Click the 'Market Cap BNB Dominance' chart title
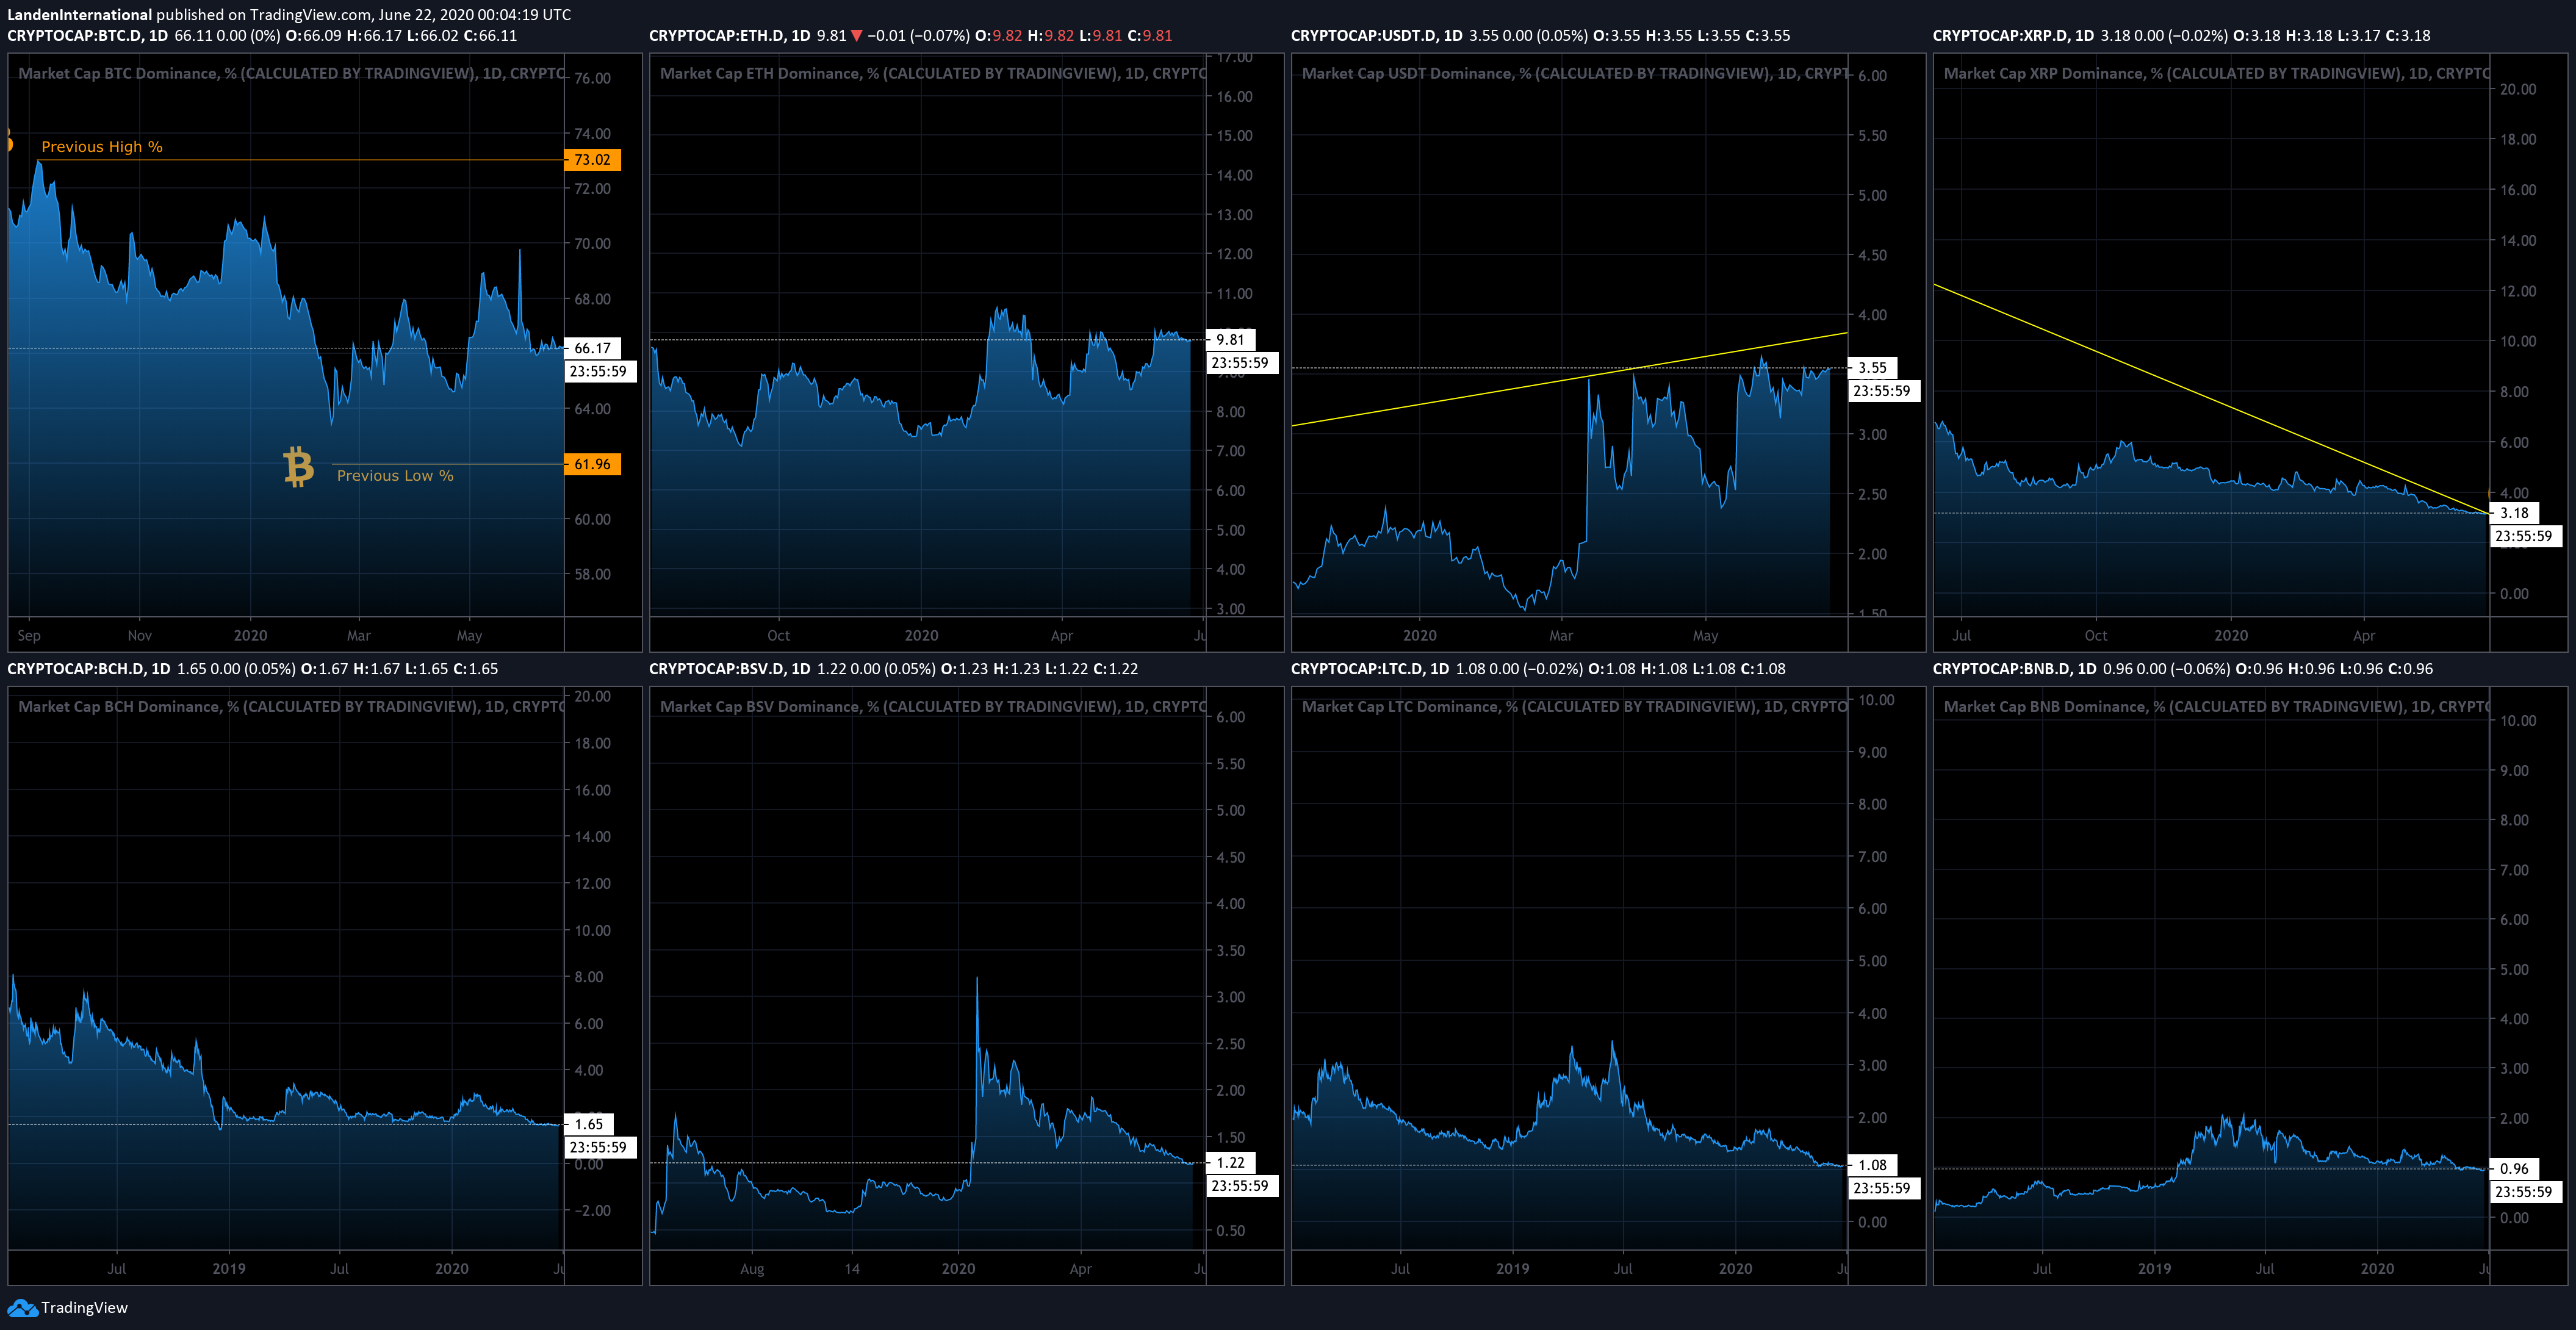2576x1330 pixels. coord(2217,707)
